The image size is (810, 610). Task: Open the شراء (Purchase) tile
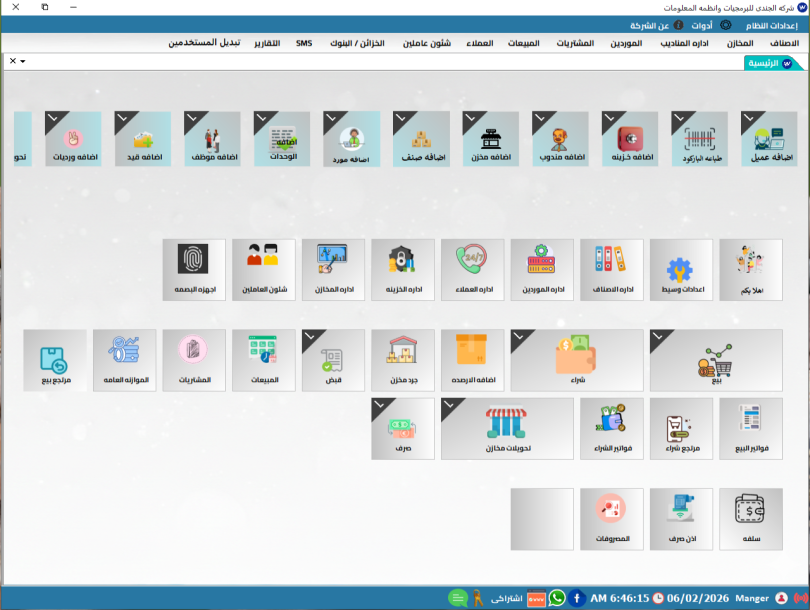click(542, 359)
